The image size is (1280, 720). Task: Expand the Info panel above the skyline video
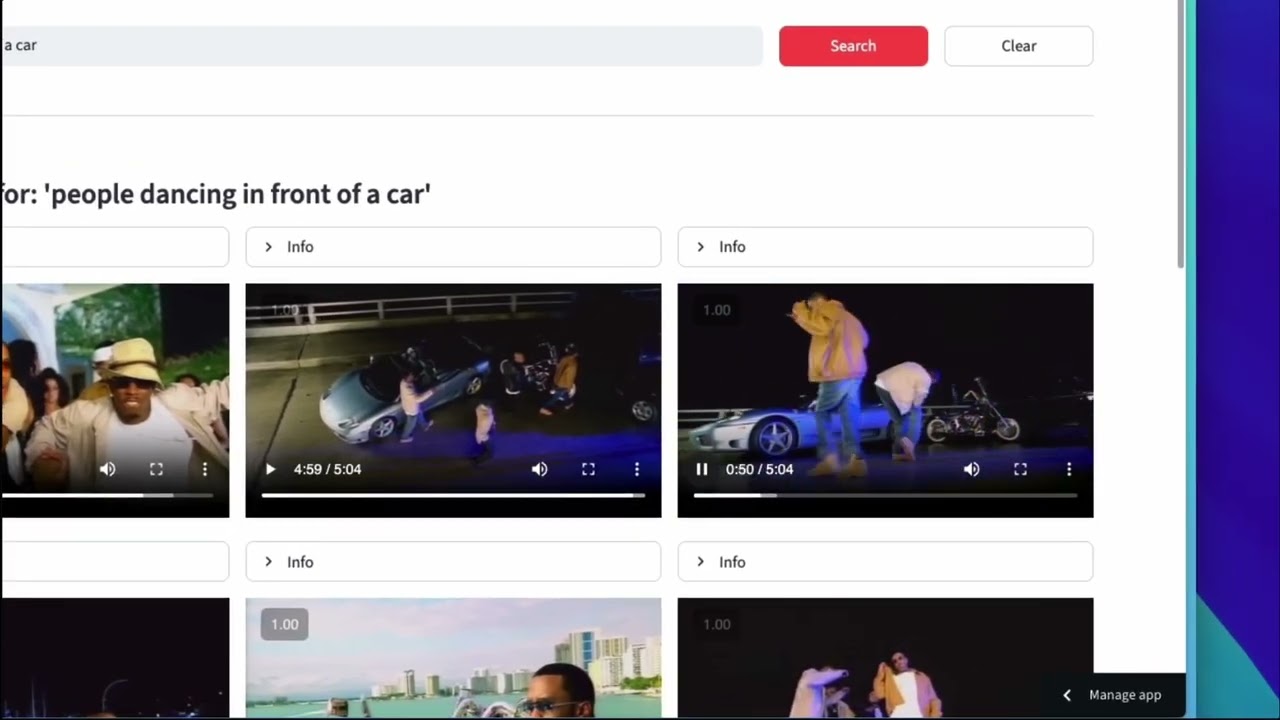click(x=453, y=562)
